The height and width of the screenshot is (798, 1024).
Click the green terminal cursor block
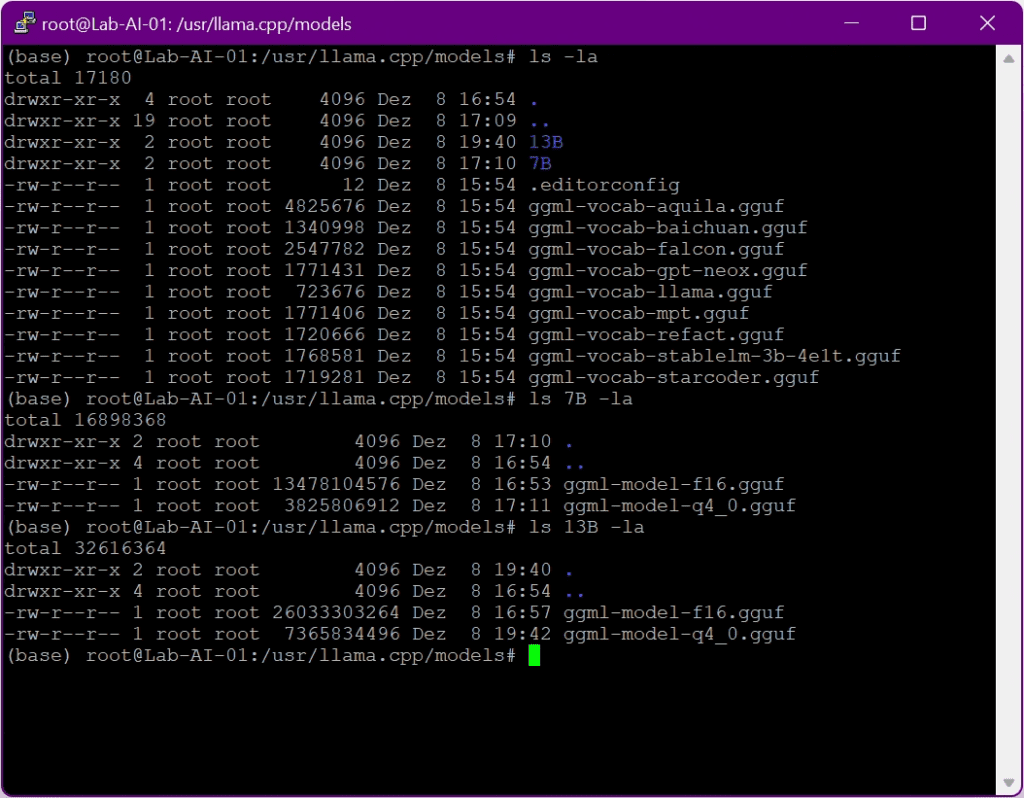(x=534, y=655)
